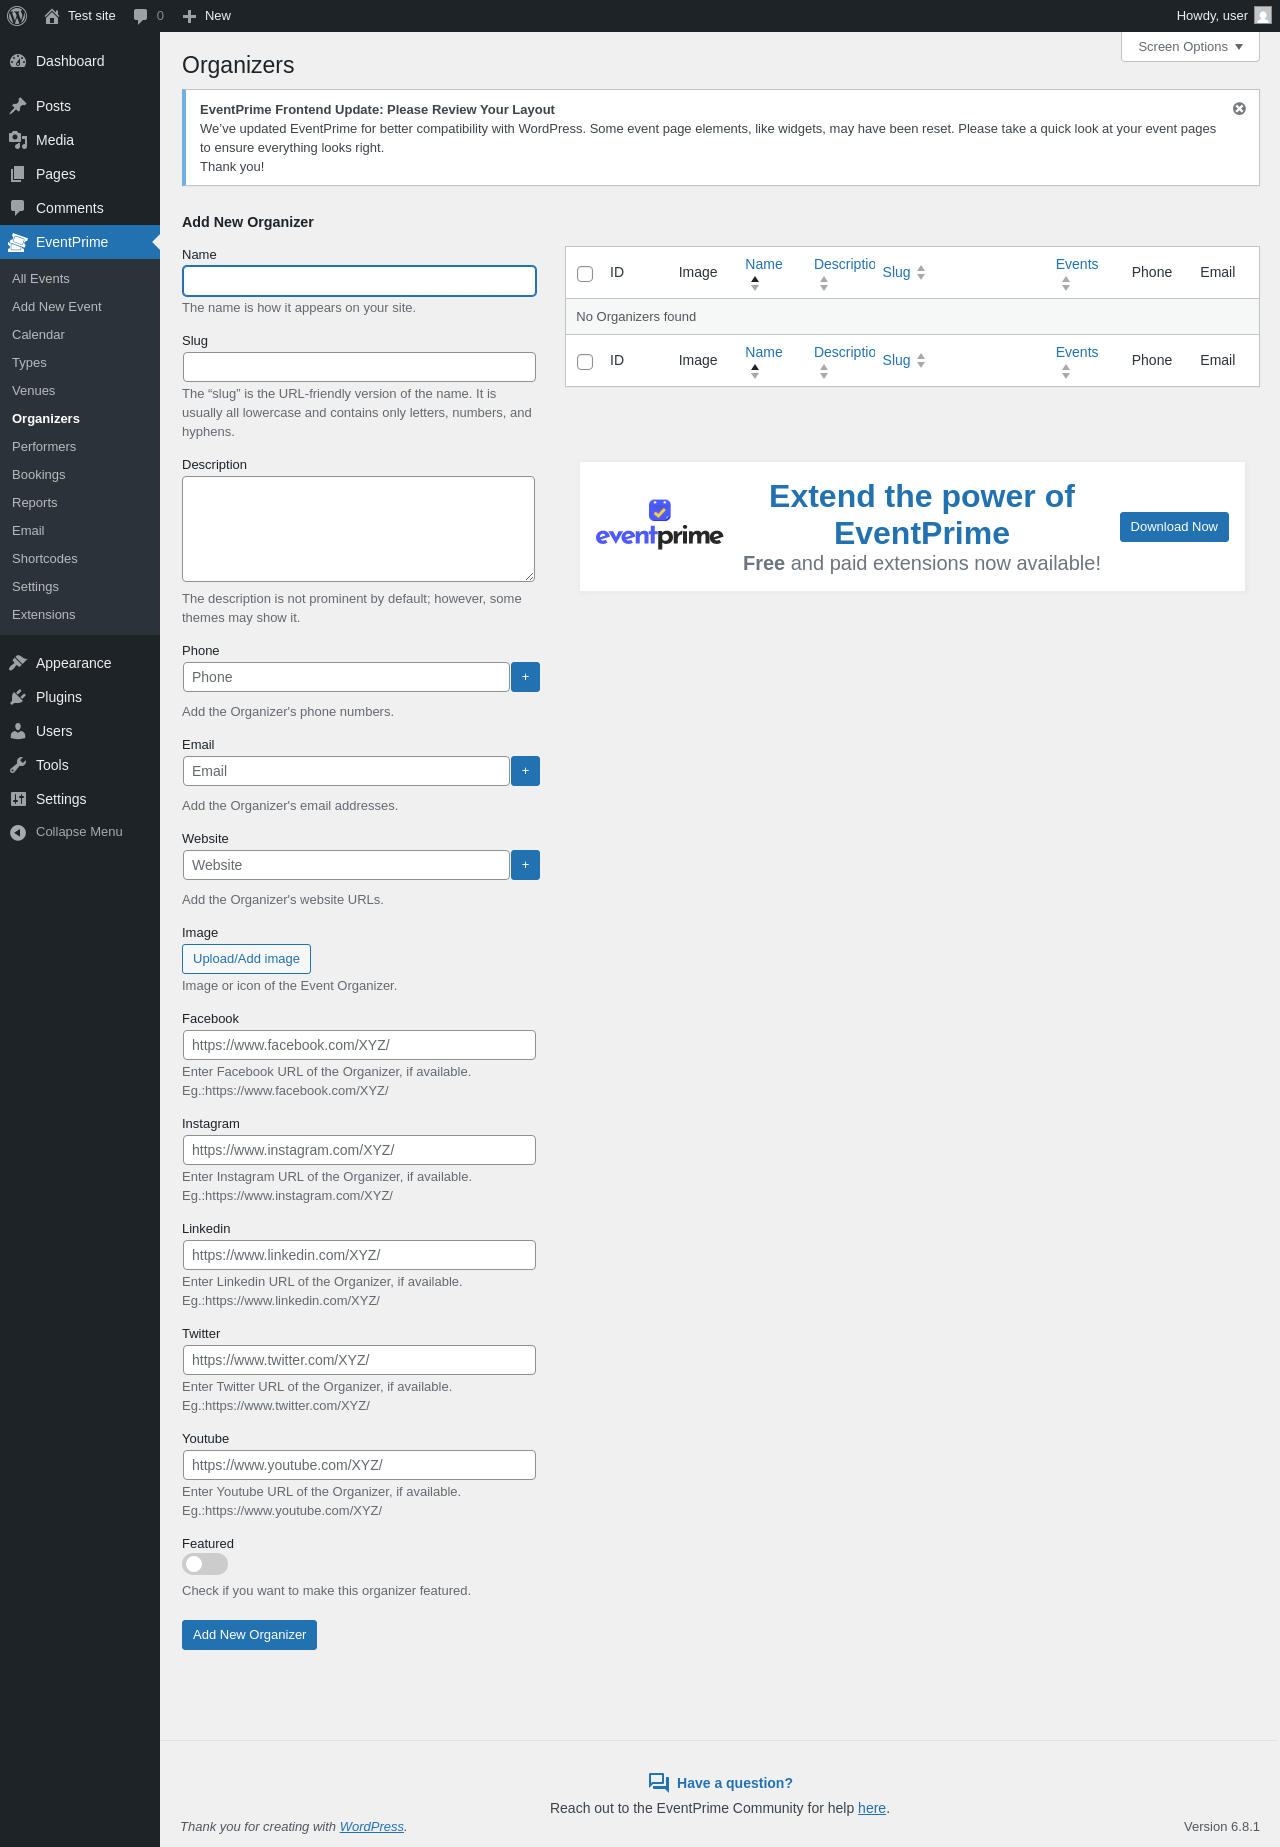
Task: Check the select-all checkbox in table header
Action: point(585,274)
